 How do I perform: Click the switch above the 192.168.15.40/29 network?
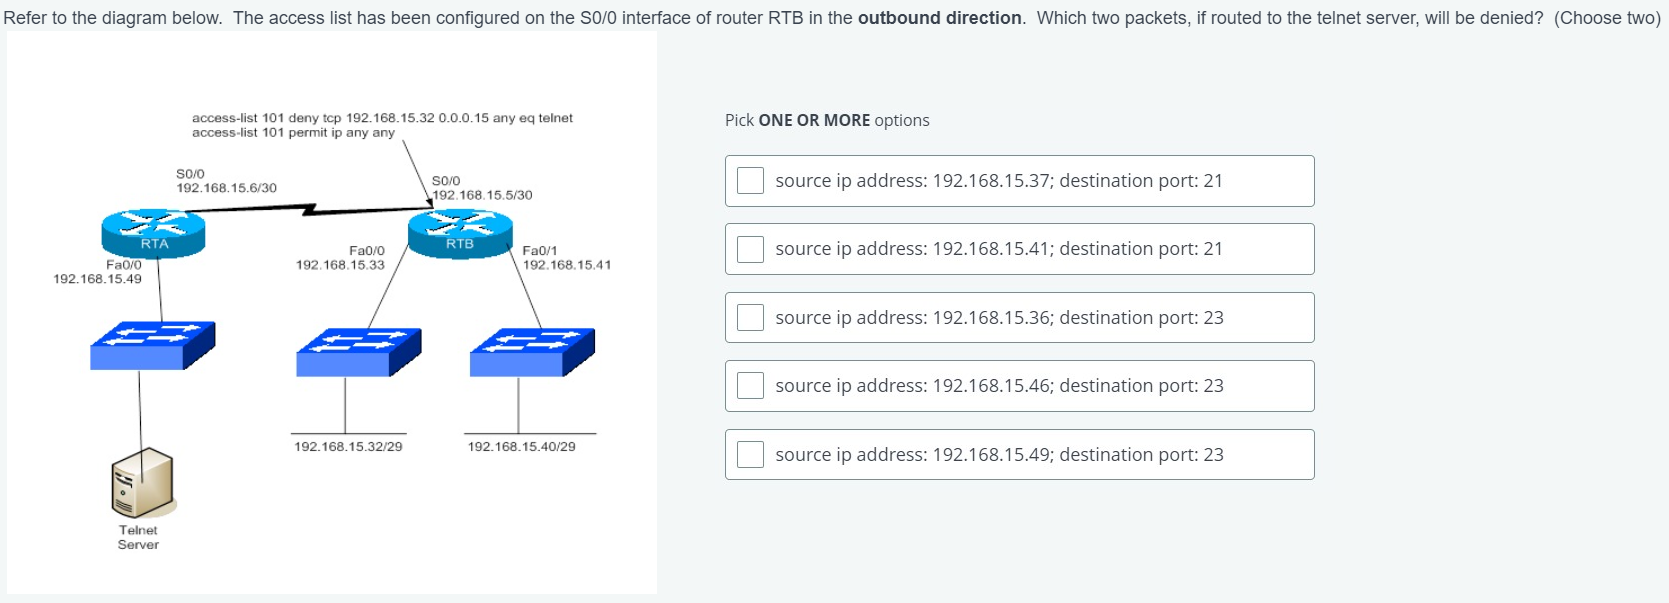pos(532,352)
